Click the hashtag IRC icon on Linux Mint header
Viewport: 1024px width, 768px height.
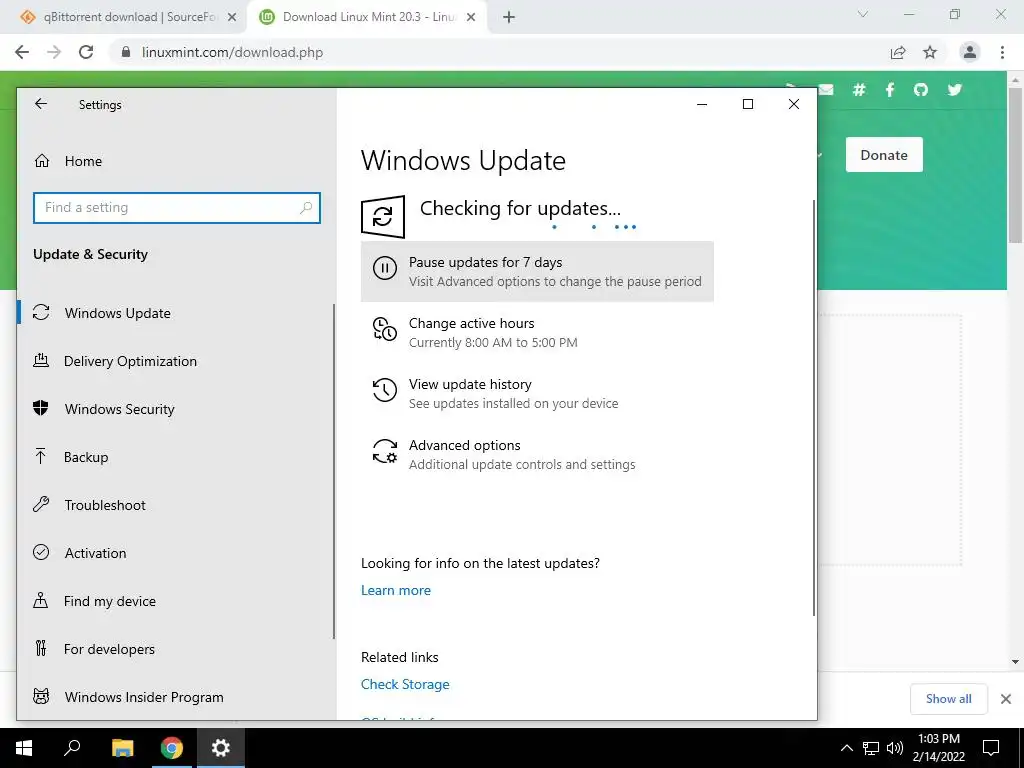click(x=859, y=89)
